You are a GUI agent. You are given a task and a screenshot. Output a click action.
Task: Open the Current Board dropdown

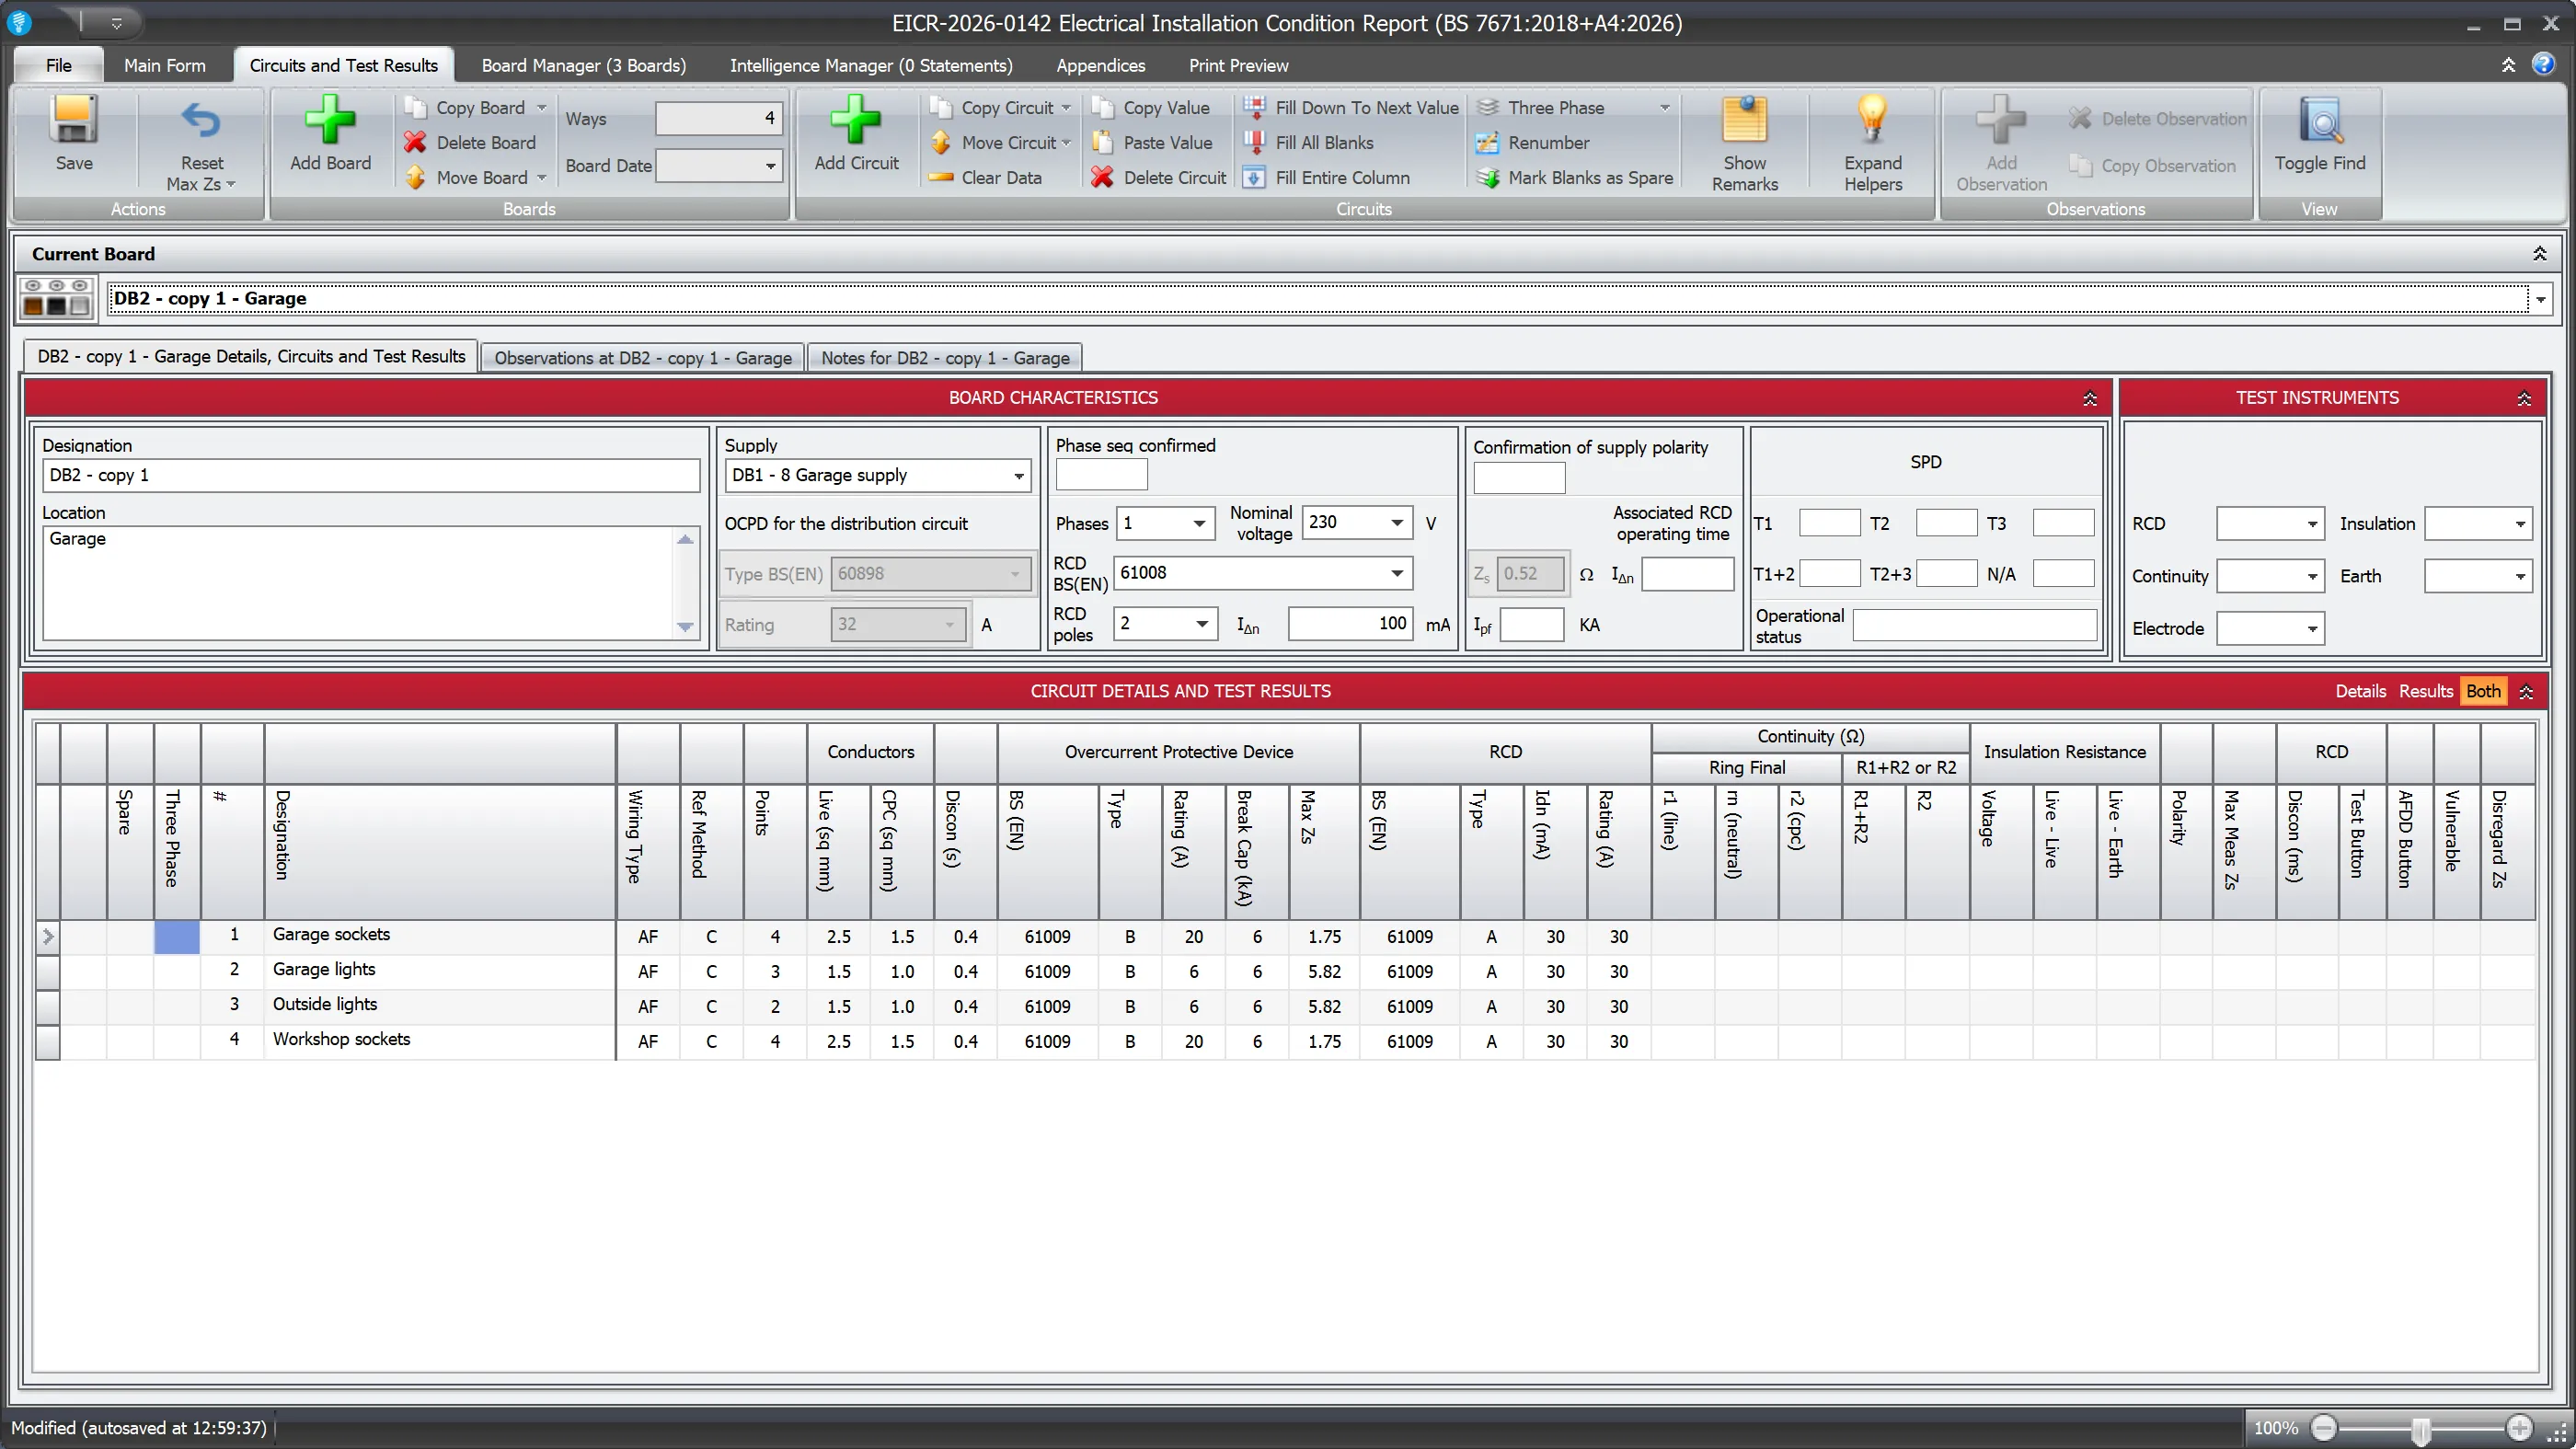2540,298
